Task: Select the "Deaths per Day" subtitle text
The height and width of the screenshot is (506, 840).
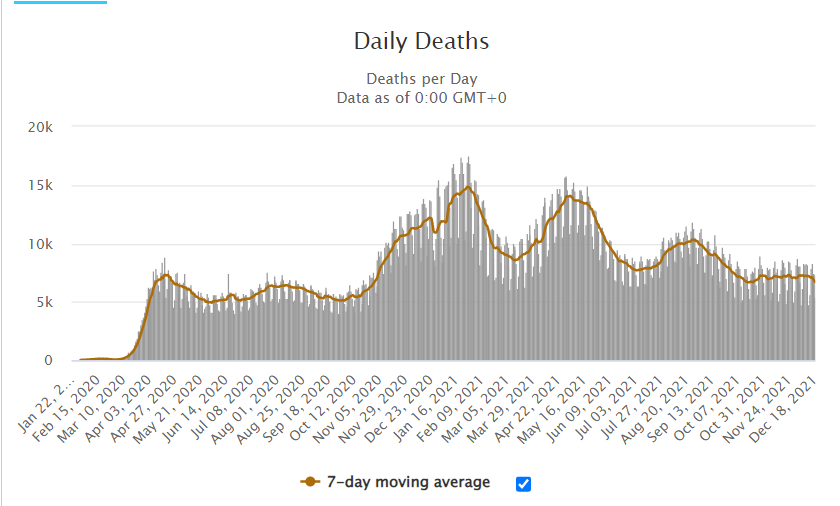Action: (421, 78)
